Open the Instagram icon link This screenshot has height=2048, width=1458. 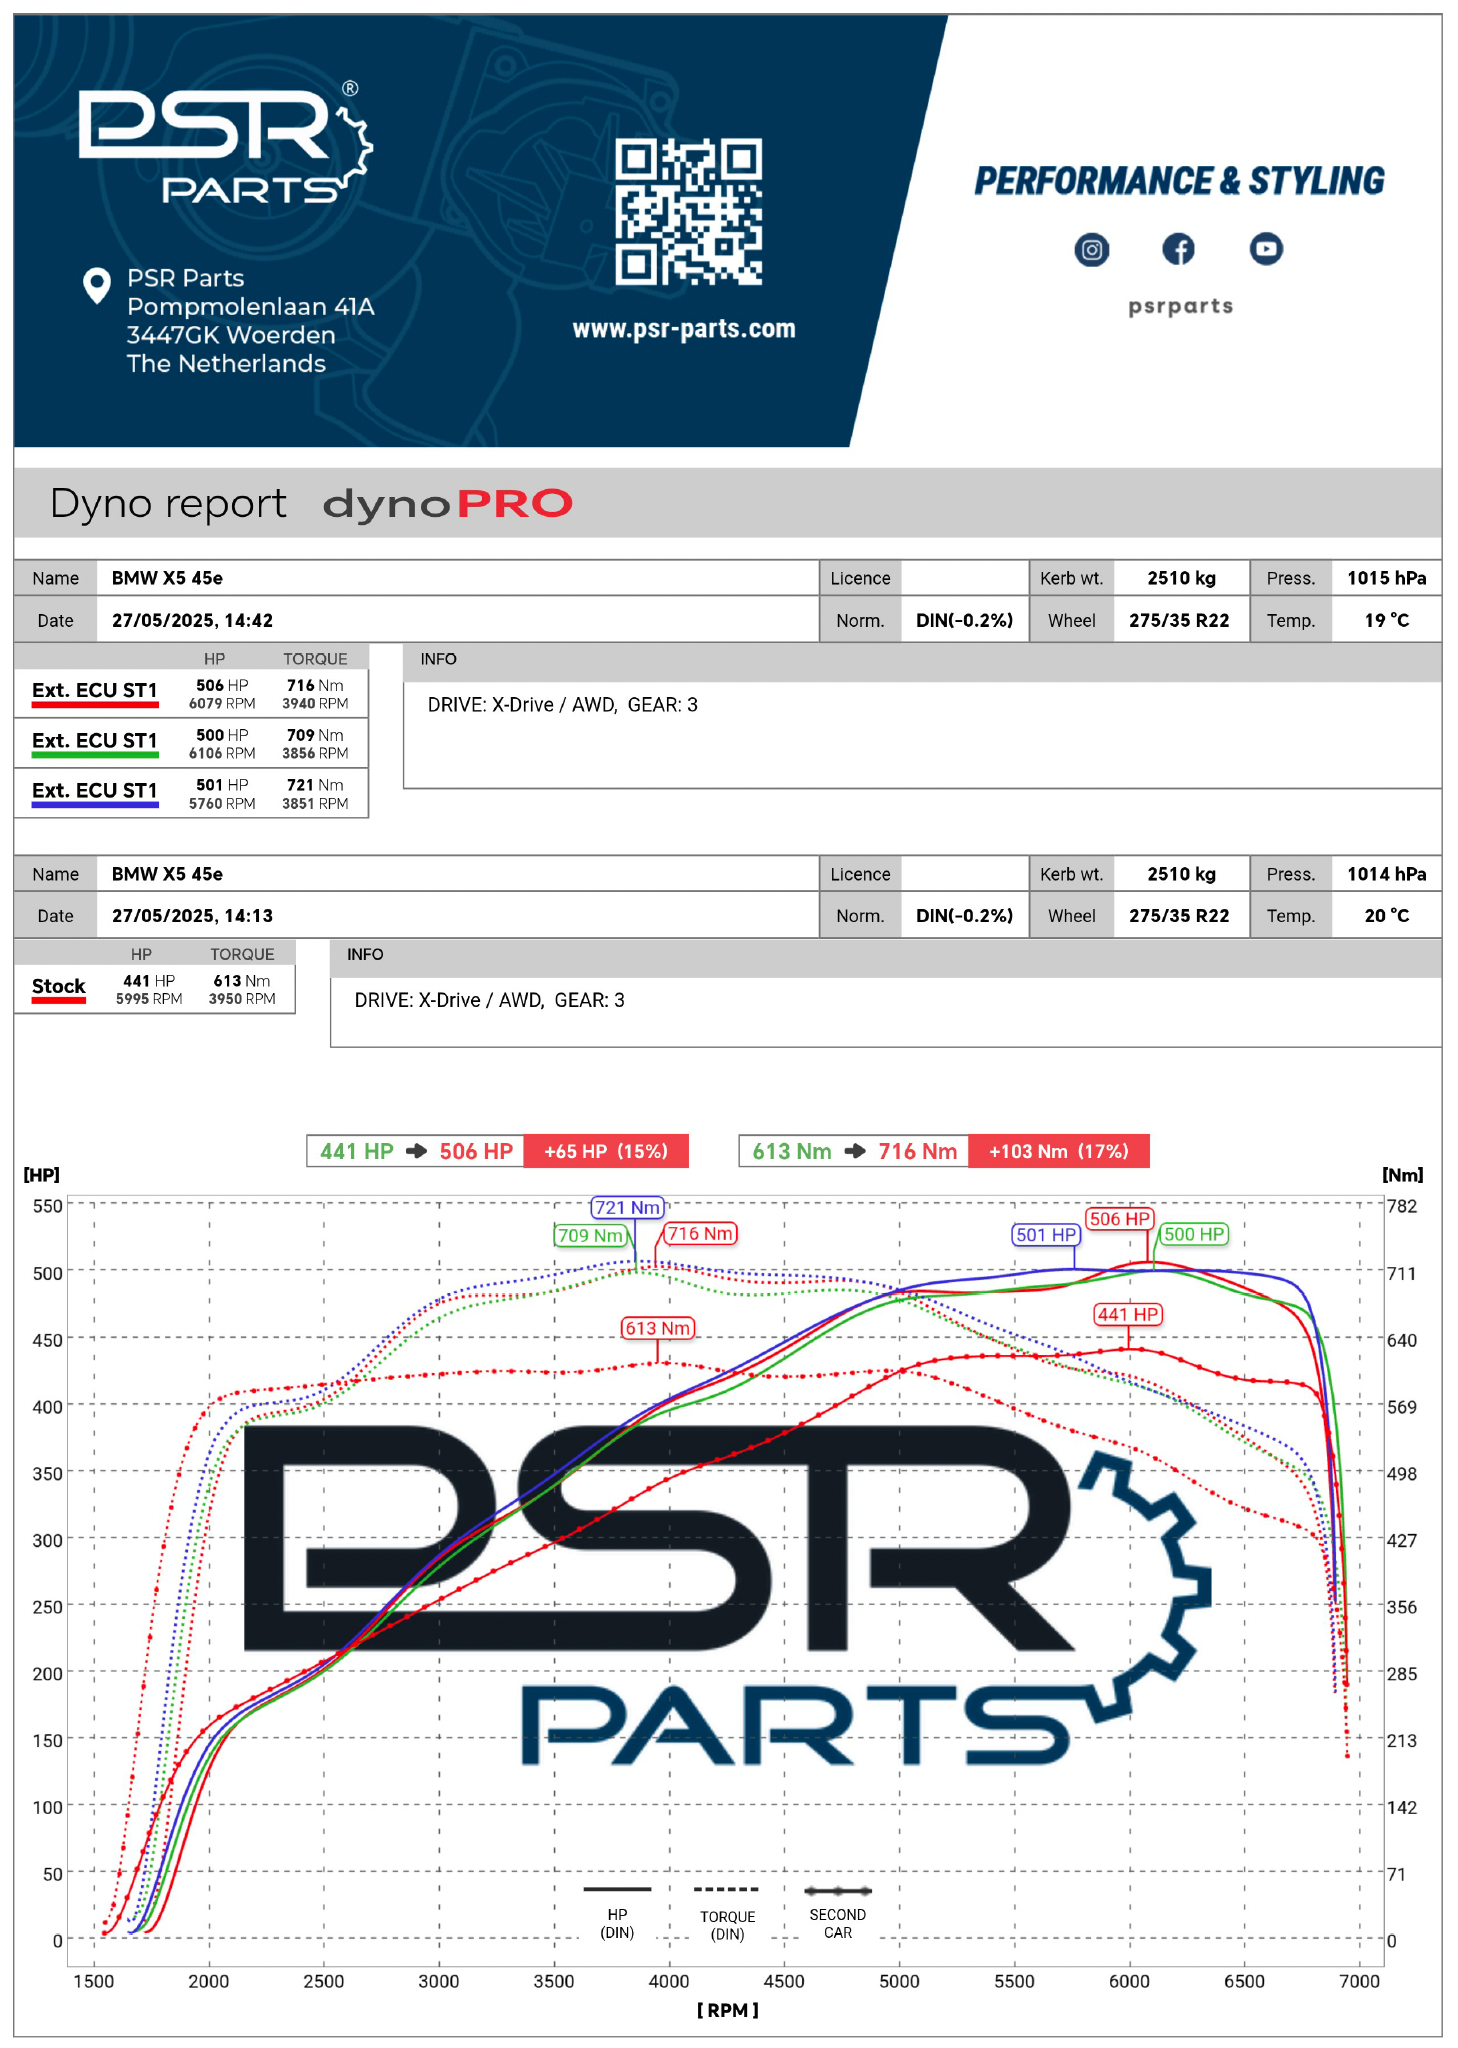(x=1091, y=249)
